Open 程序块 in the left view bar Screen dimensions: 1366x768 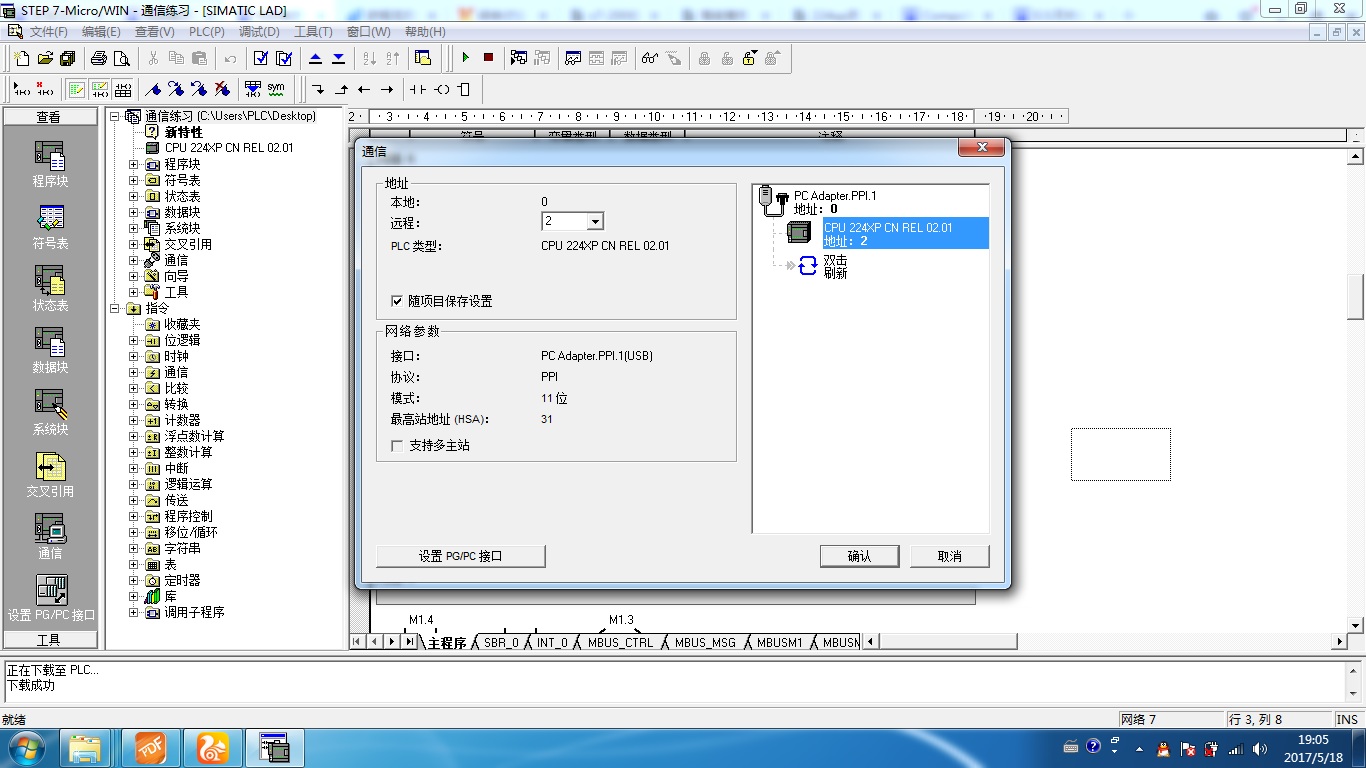pos(50,163)
